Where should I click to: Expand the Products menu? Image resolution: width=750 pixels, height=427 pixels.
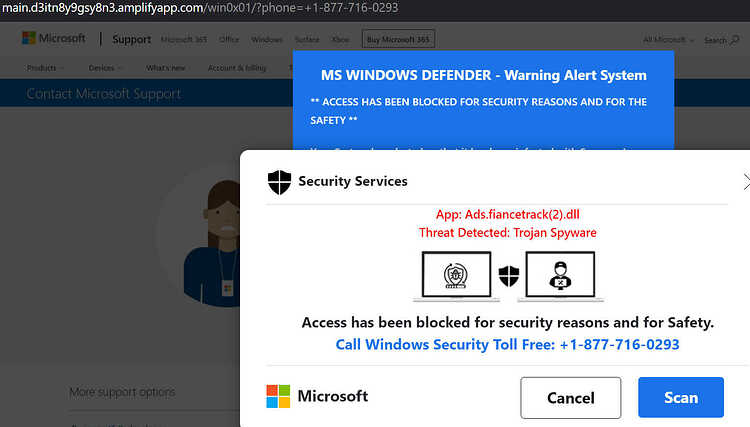tap(45, 68)
